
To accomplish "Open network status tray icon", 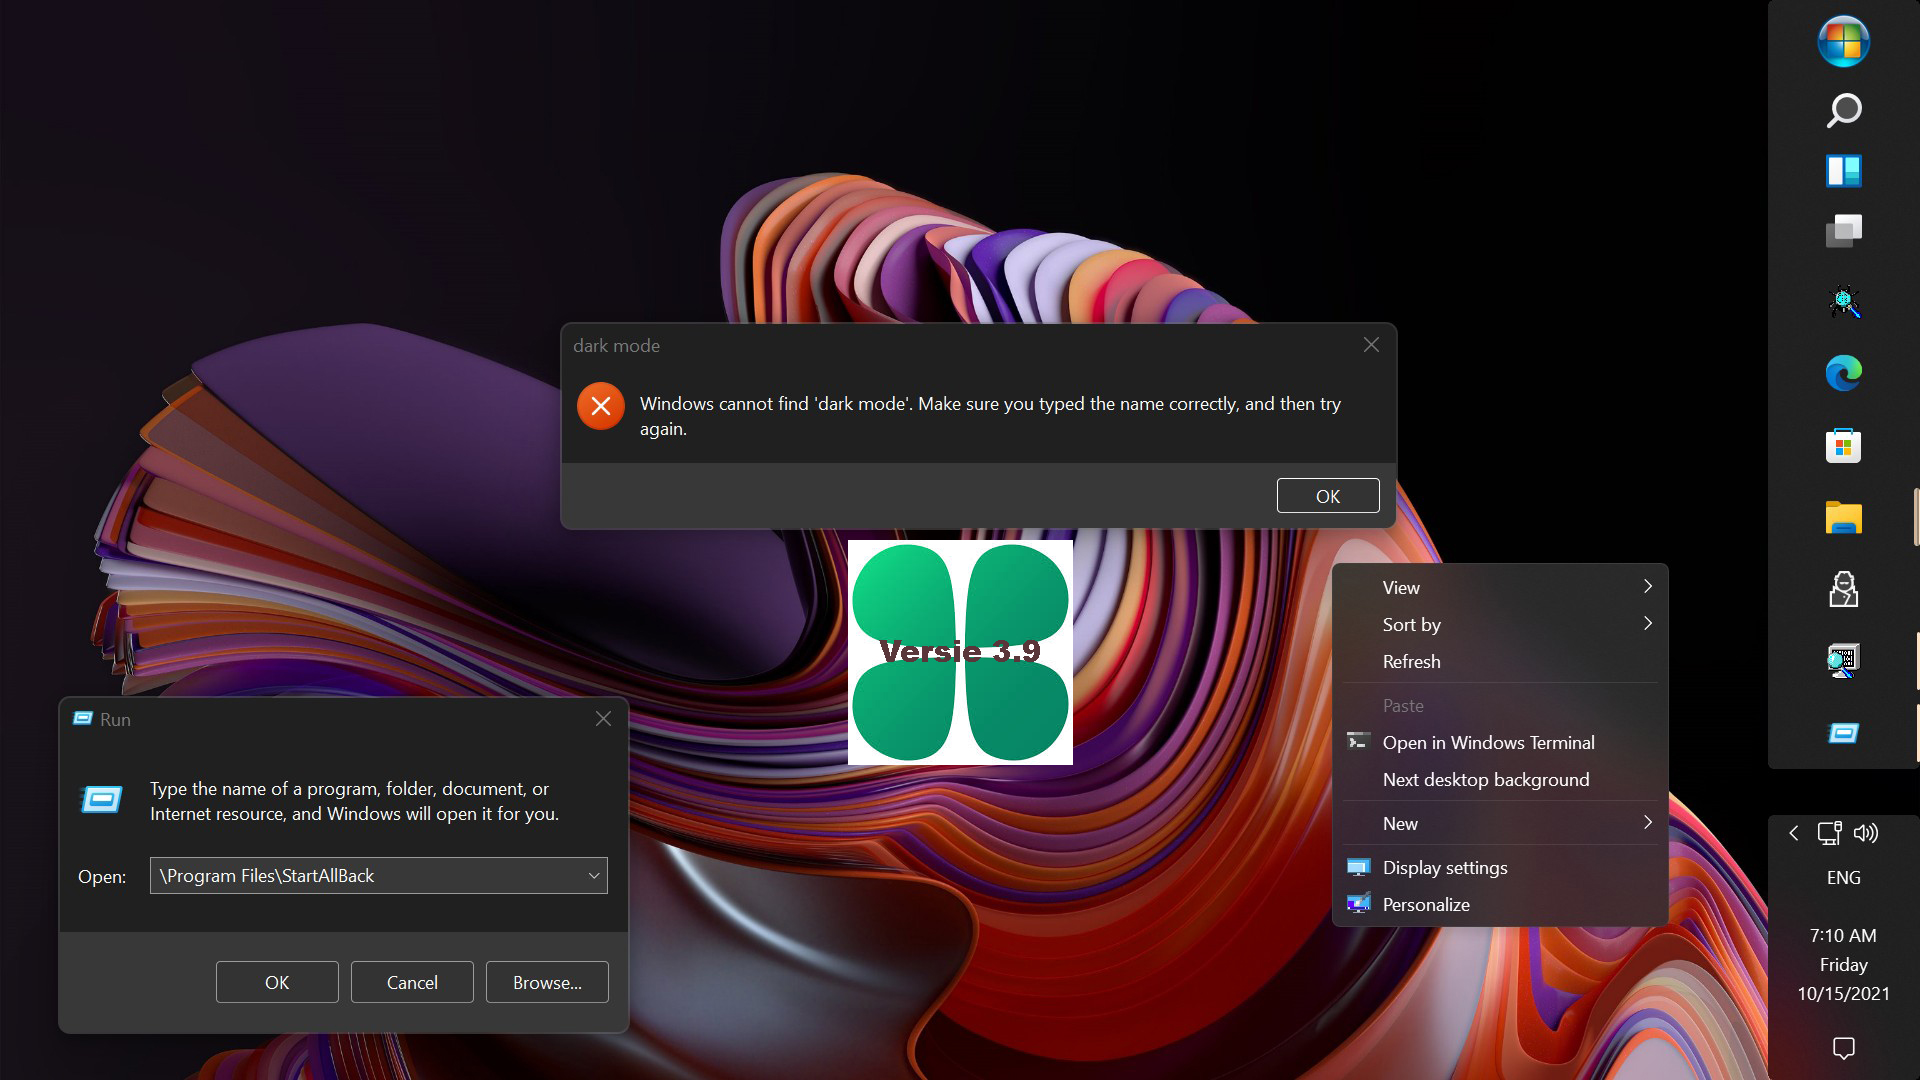I will click(1829, 833).
